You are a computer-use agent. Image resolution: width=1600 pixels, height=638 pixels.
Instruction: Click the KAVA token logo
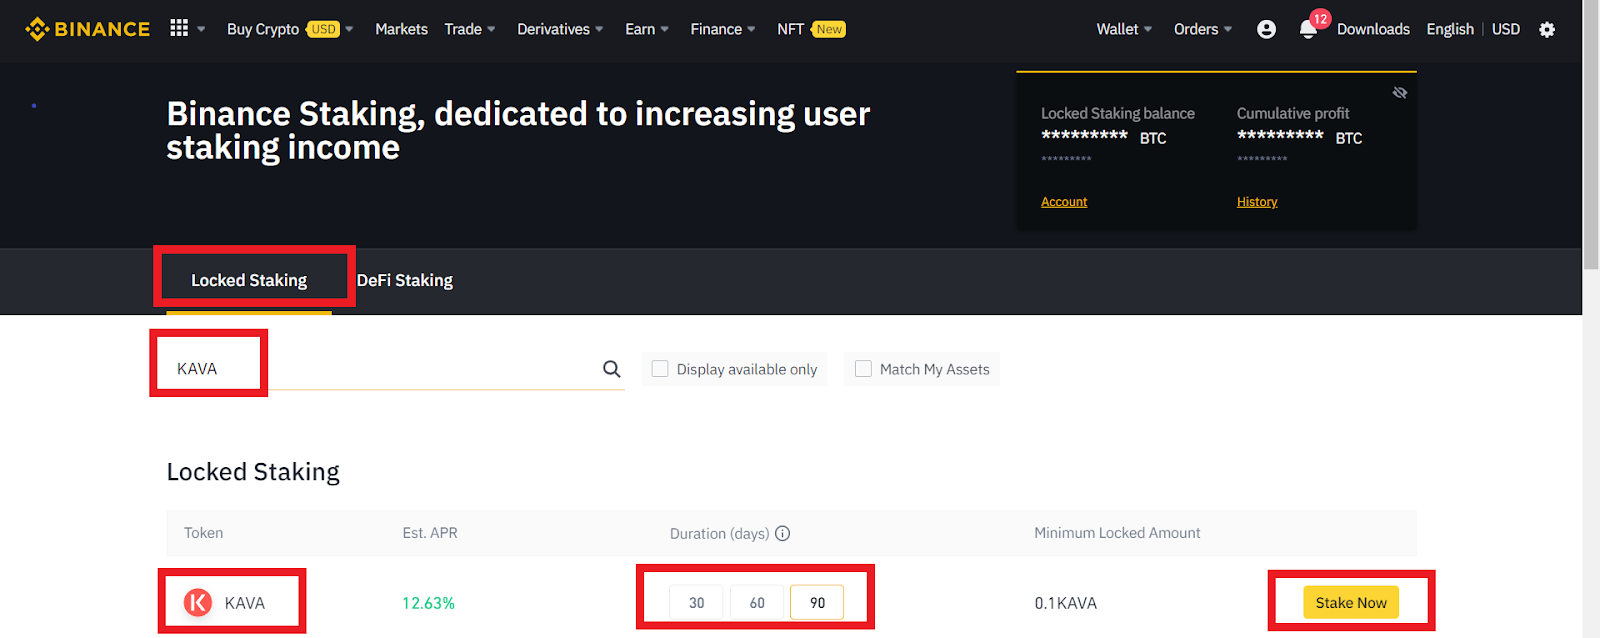click(x=198, y=602)
